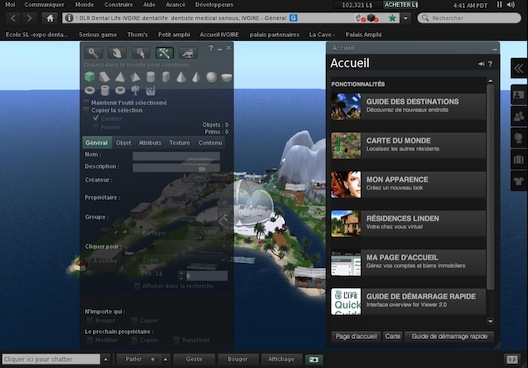Screen dimensions: 528x368
Task: Switch to the Texture tab
Action: 179,143
